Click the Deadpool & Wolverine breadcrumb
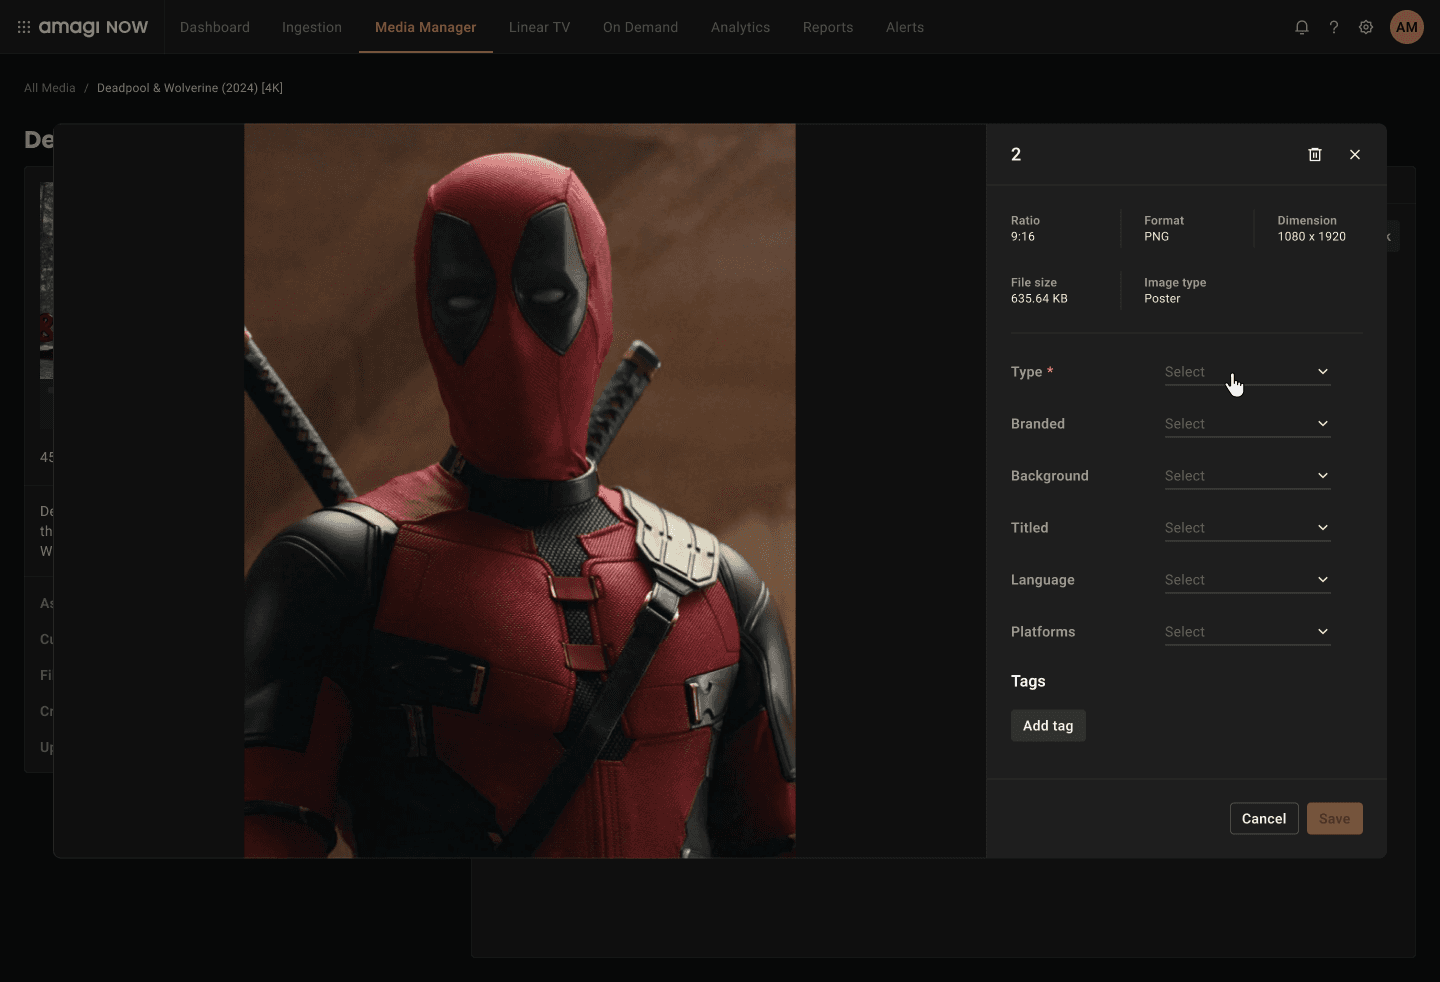 click(x=190, y=88)
